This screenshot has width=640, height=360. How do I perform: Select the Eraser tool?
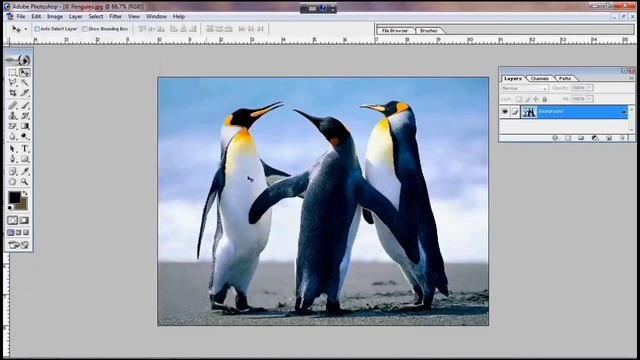[x=13, y=126]
